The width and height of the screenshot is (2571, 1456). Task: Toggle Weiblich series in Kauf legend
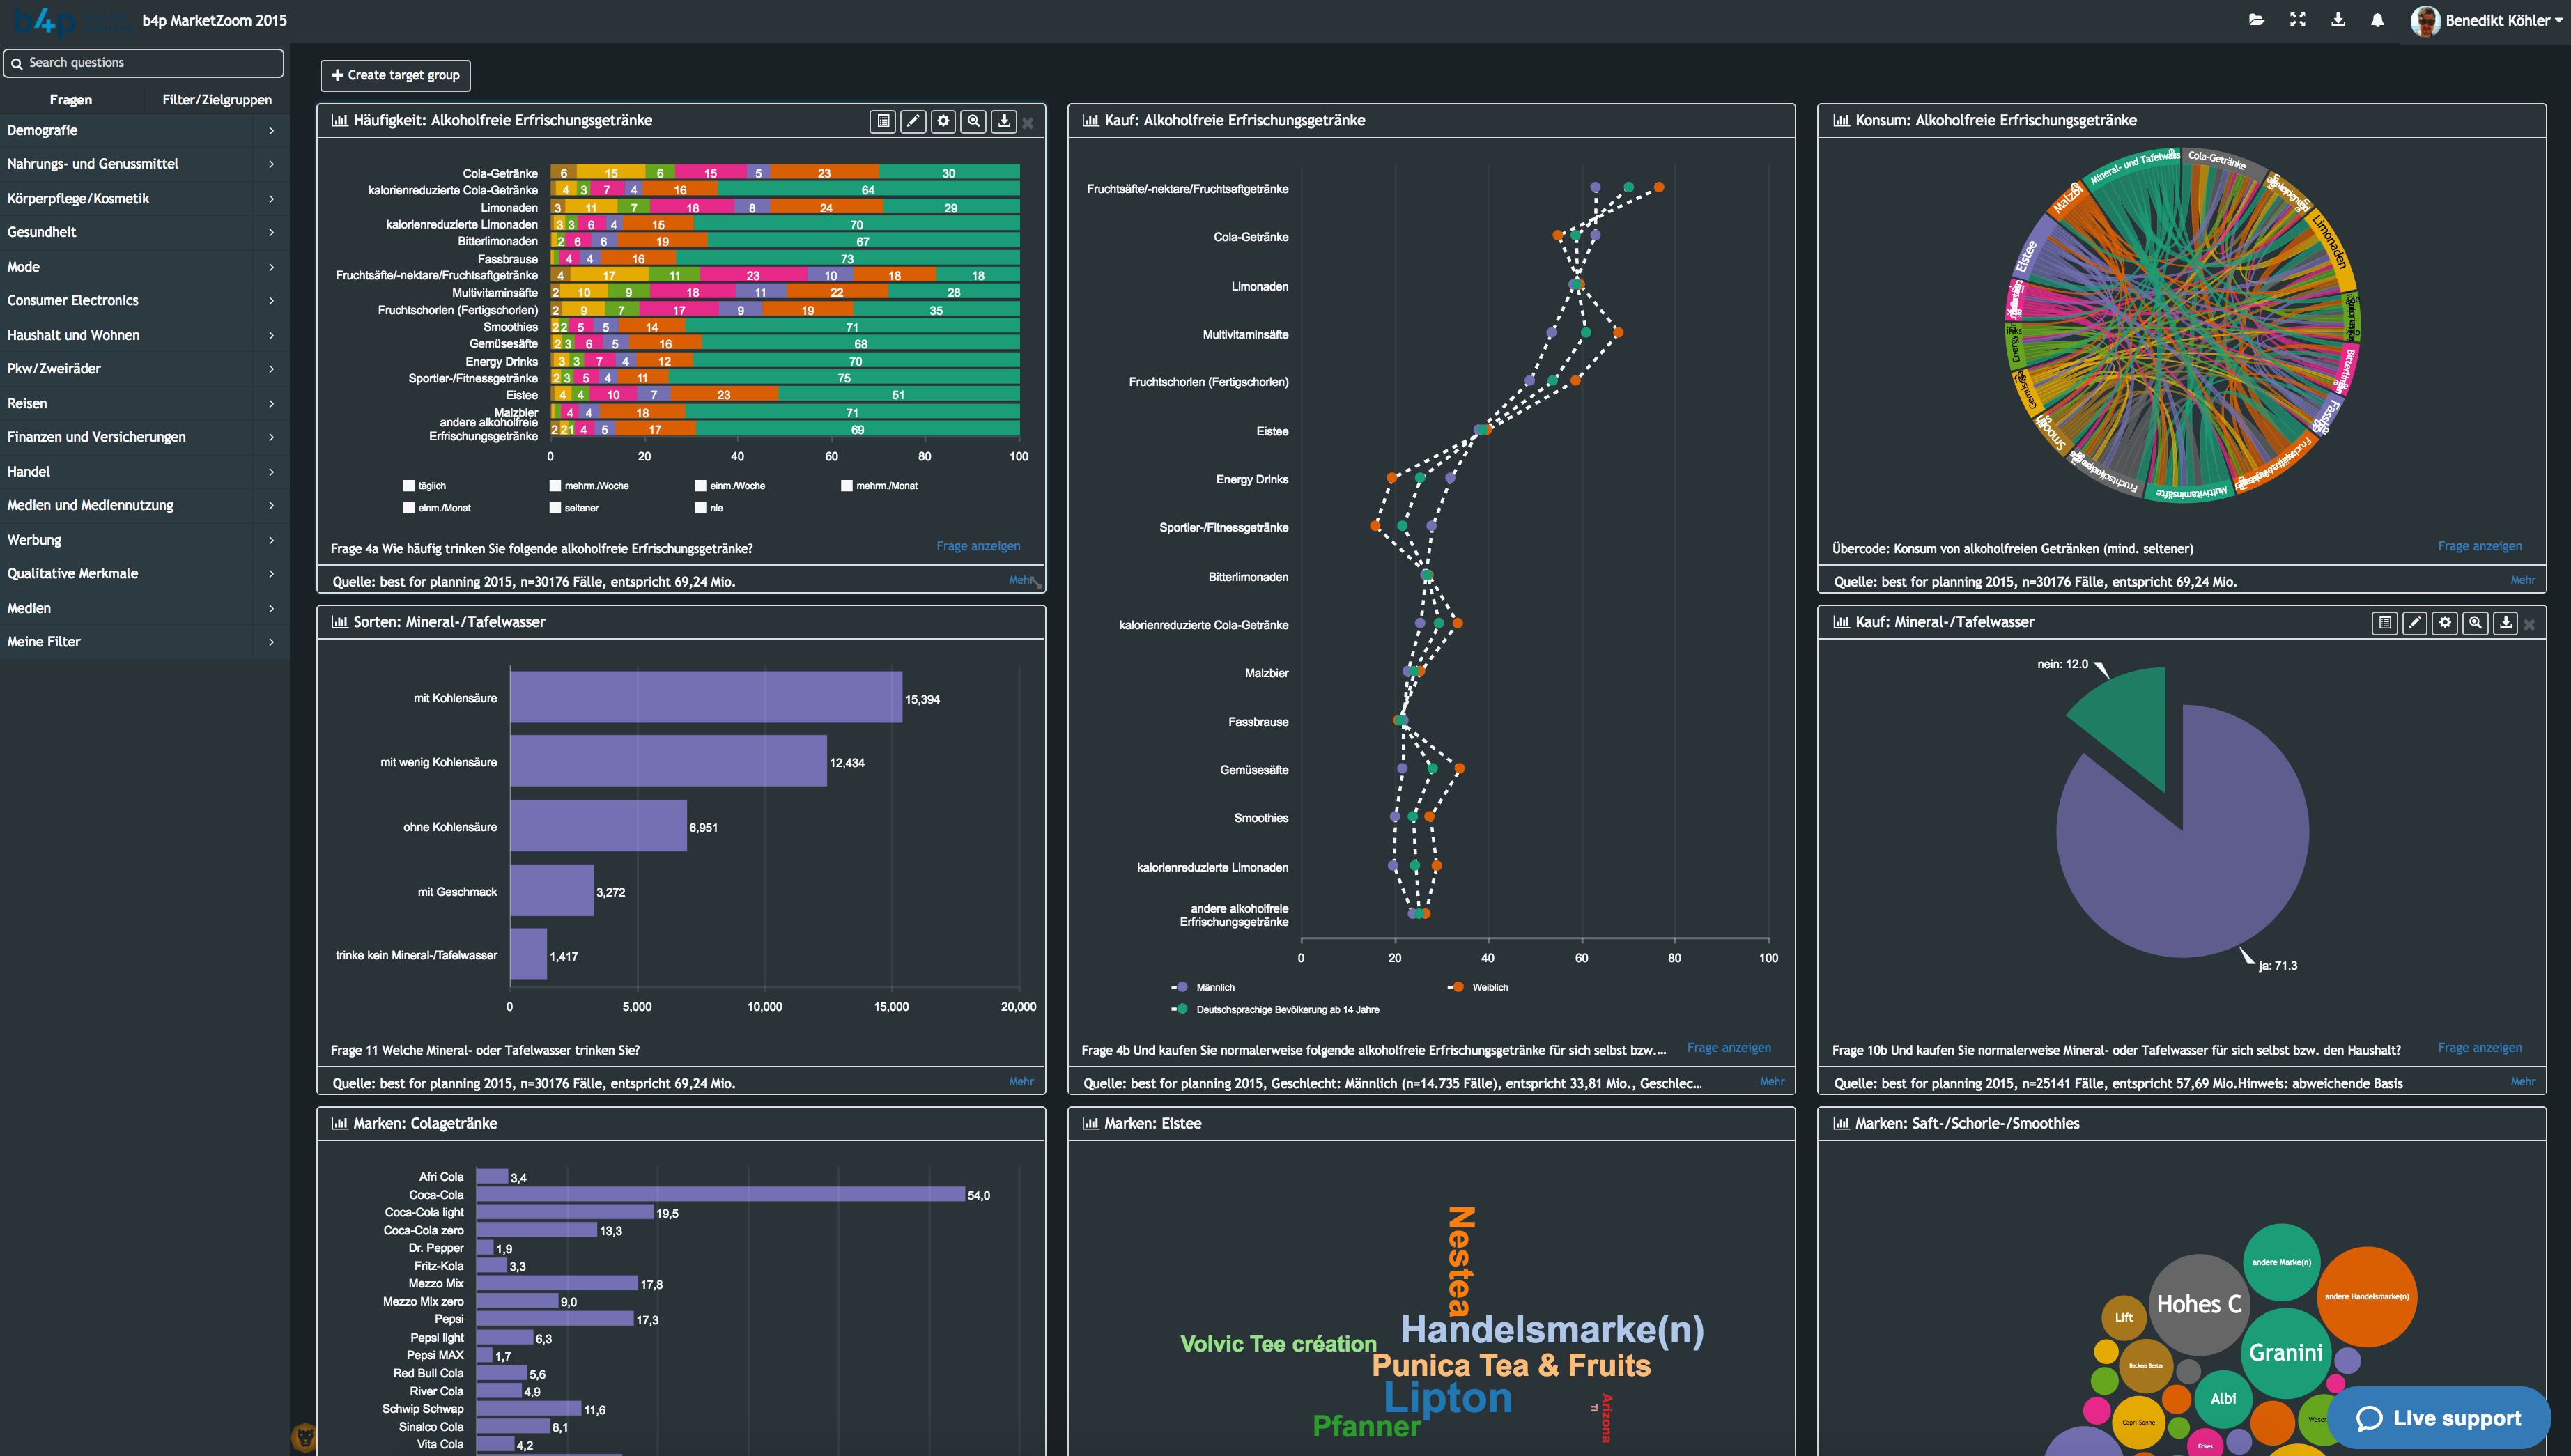pos(1478,987)
